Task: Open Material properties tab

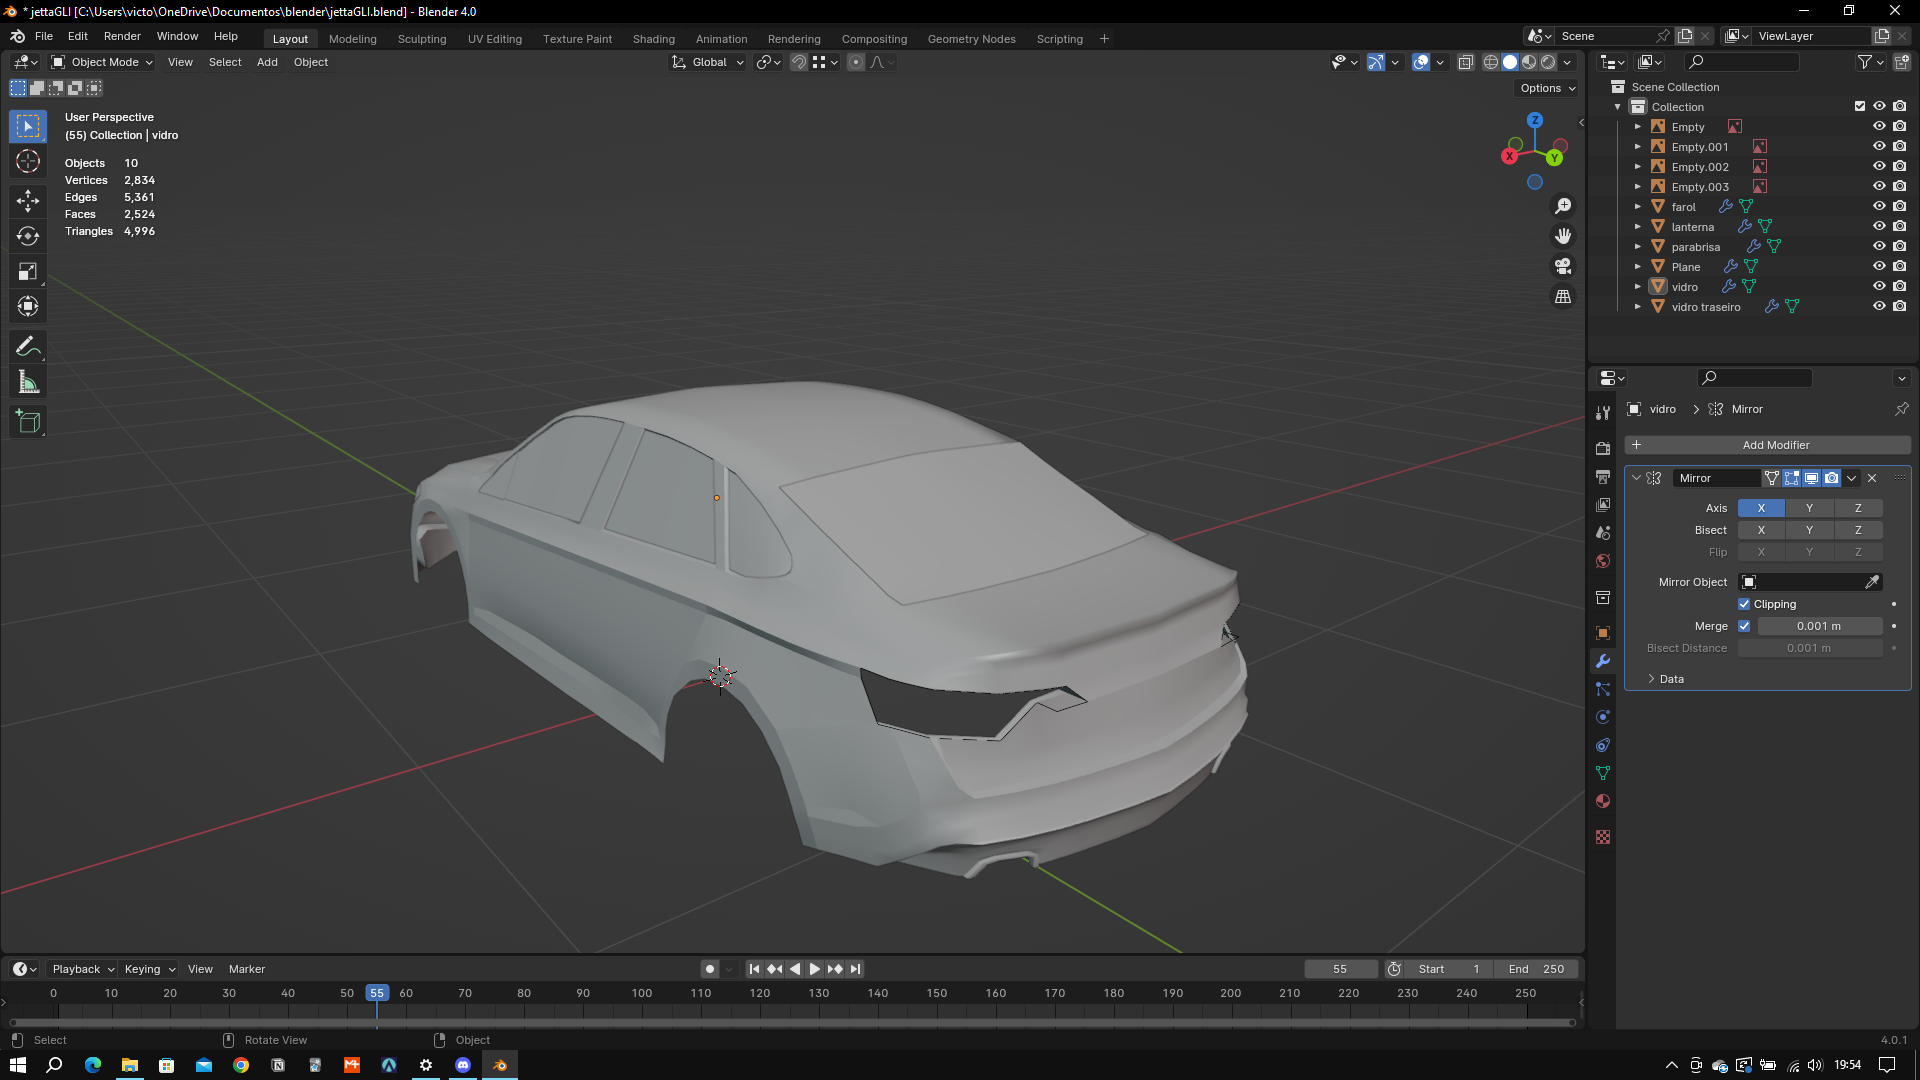Action: (1603, 801)
